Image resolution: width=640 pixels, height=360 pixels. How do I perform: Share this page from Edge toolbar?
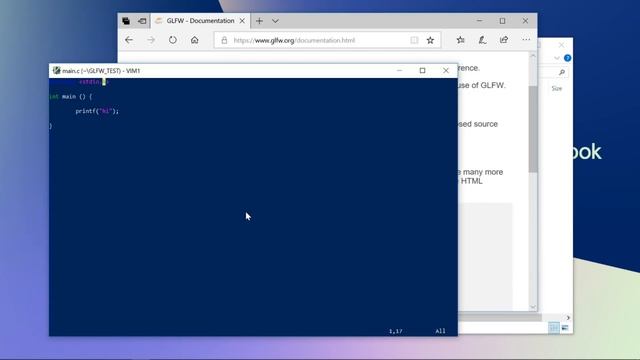(504, 40)
